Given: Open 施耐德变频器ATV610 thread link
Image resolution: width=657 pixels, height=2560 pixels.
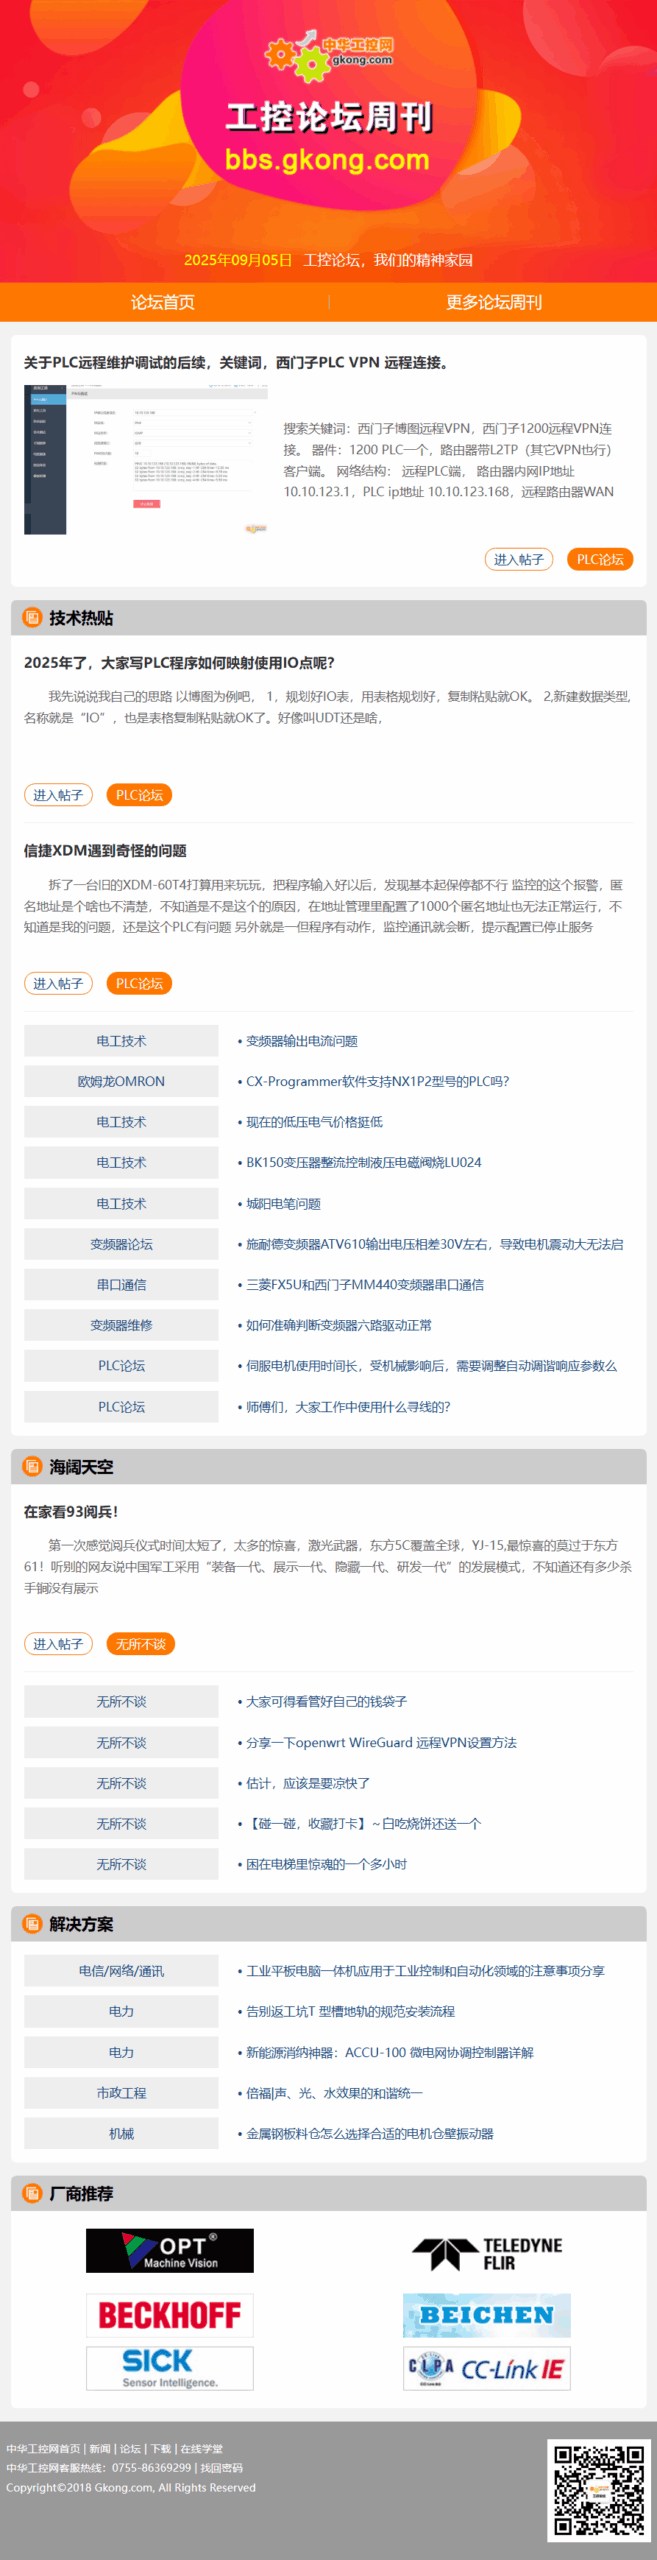Looking at the screenshot, I should click(x=434, y=1244).
